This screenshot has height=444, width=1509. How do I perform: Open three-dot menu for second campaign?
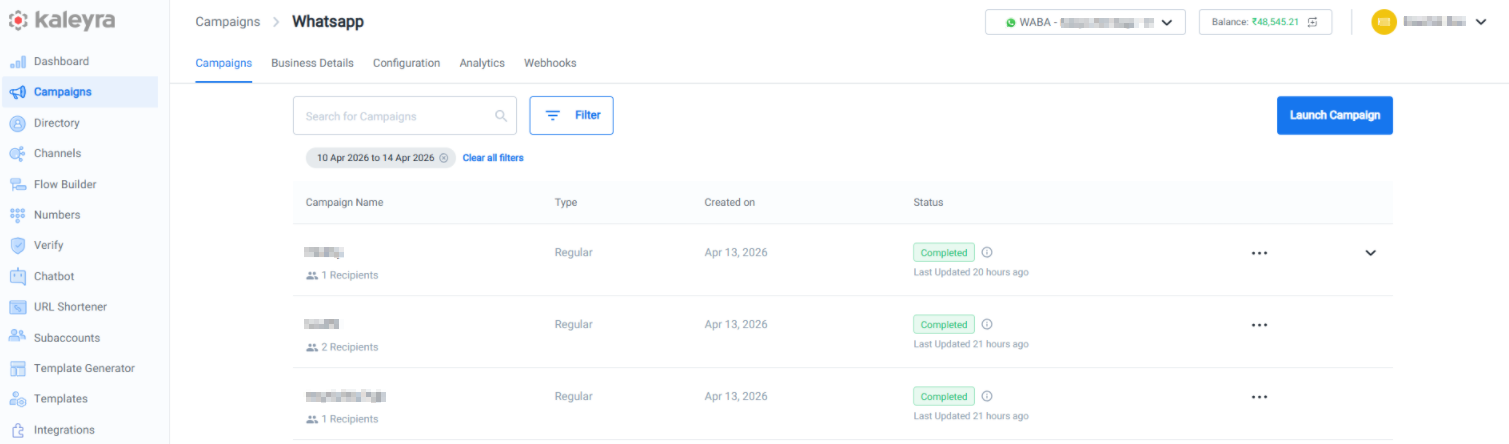1259,325
